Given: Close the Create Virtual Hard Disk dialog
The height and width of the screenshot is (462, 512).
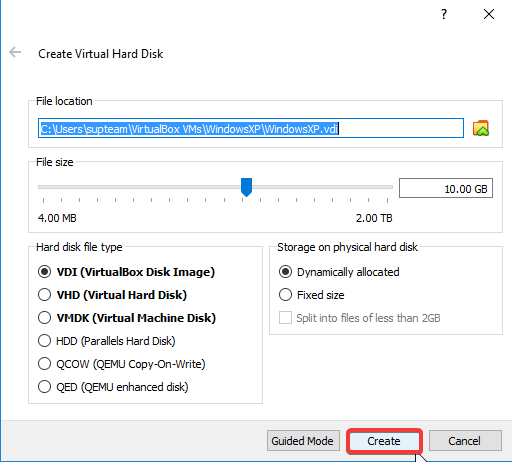Looking at the screenshot, I should pos(489,14).
